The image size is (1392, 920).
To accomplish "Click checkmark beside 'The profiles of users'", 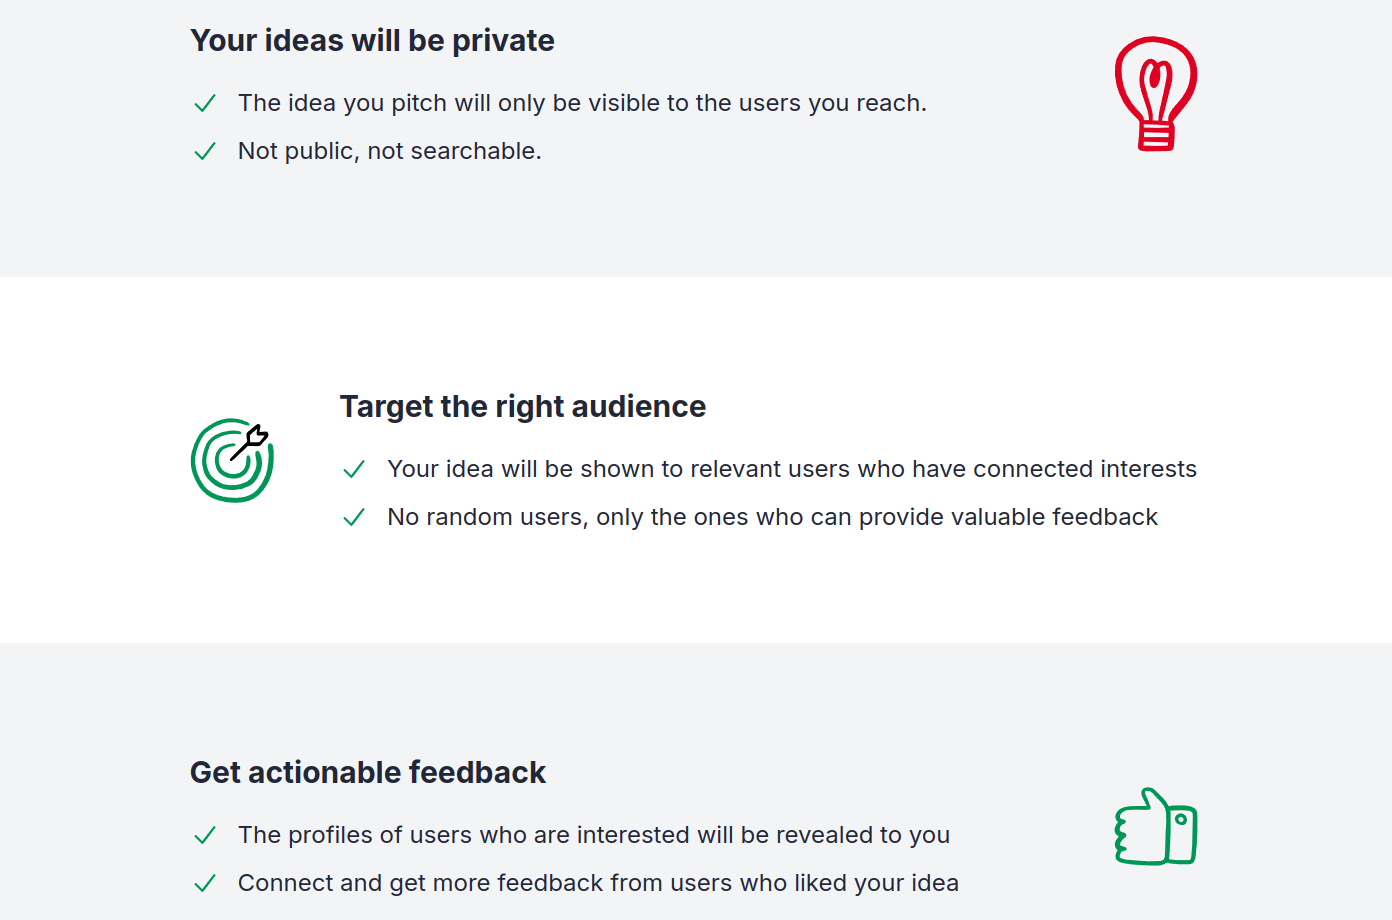I will tap(205, 835).
